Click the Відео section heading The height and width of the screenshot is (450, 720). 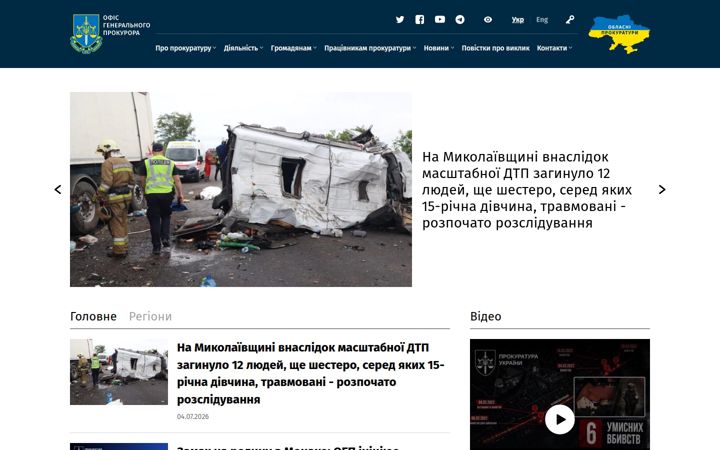(x=485, y=316)
